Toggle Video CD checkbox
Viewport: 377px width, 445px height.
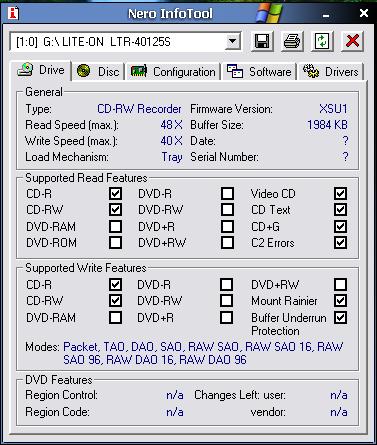[x=340, y=193]
